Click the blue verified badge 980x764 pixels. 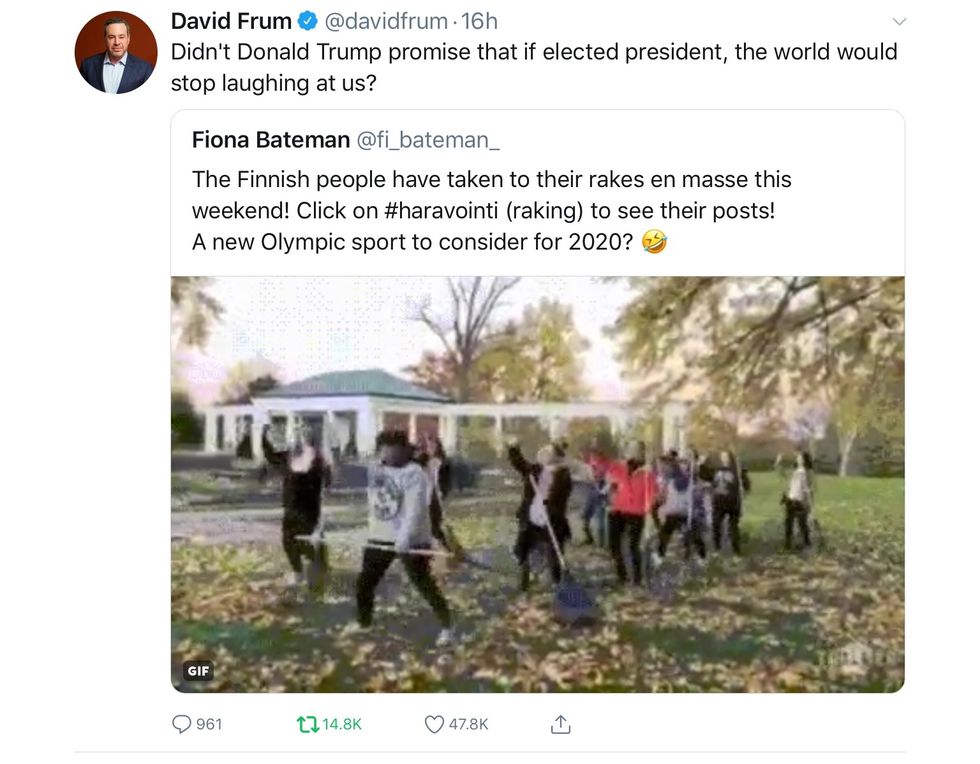click(310, 21)
